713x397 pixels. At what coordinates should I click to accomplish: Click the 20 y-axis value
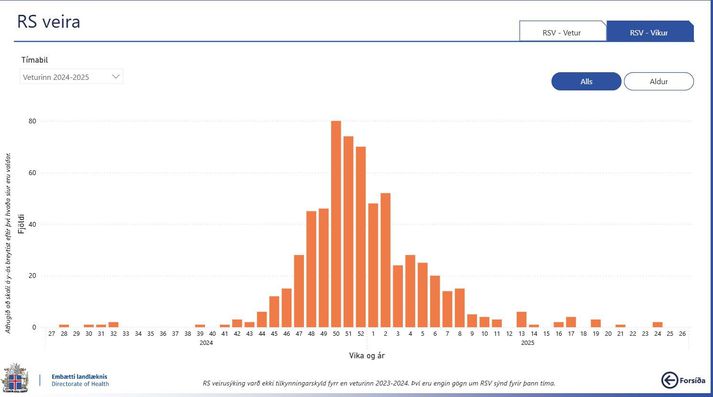pyautogui.click(x=32, y=276)
